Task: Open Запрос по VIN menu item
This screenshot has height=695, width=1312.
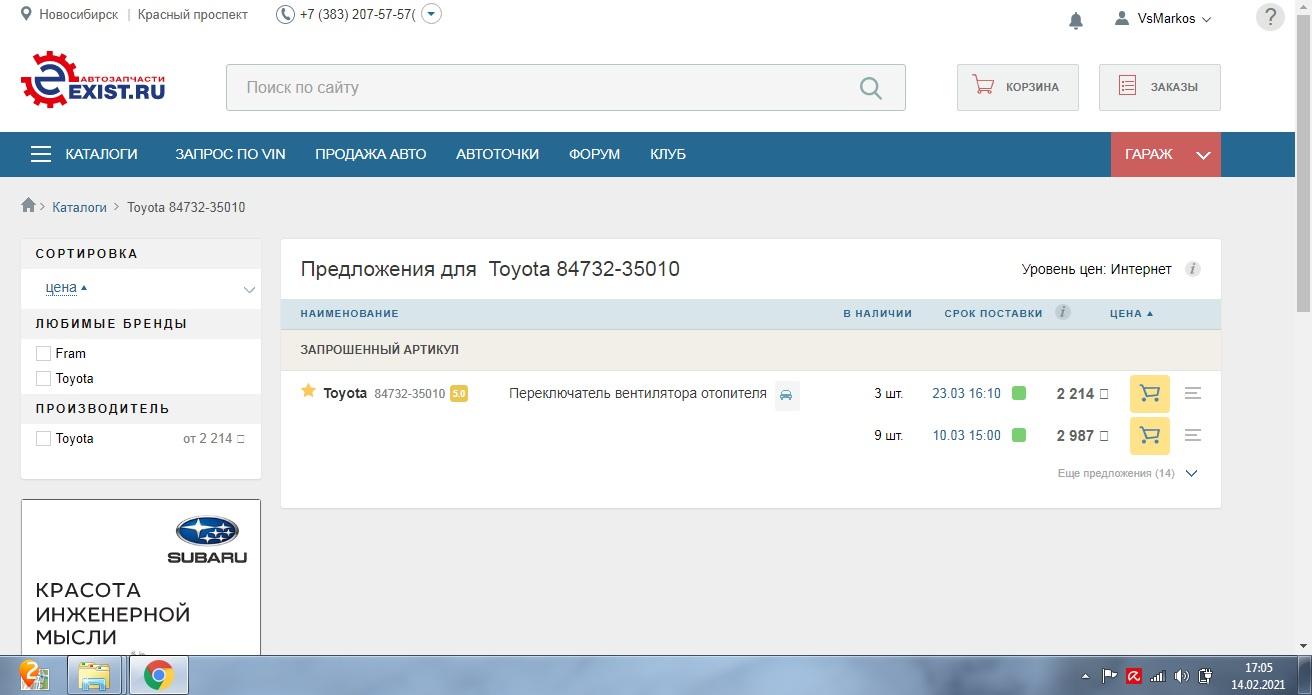Action: (x=230, y=154)
